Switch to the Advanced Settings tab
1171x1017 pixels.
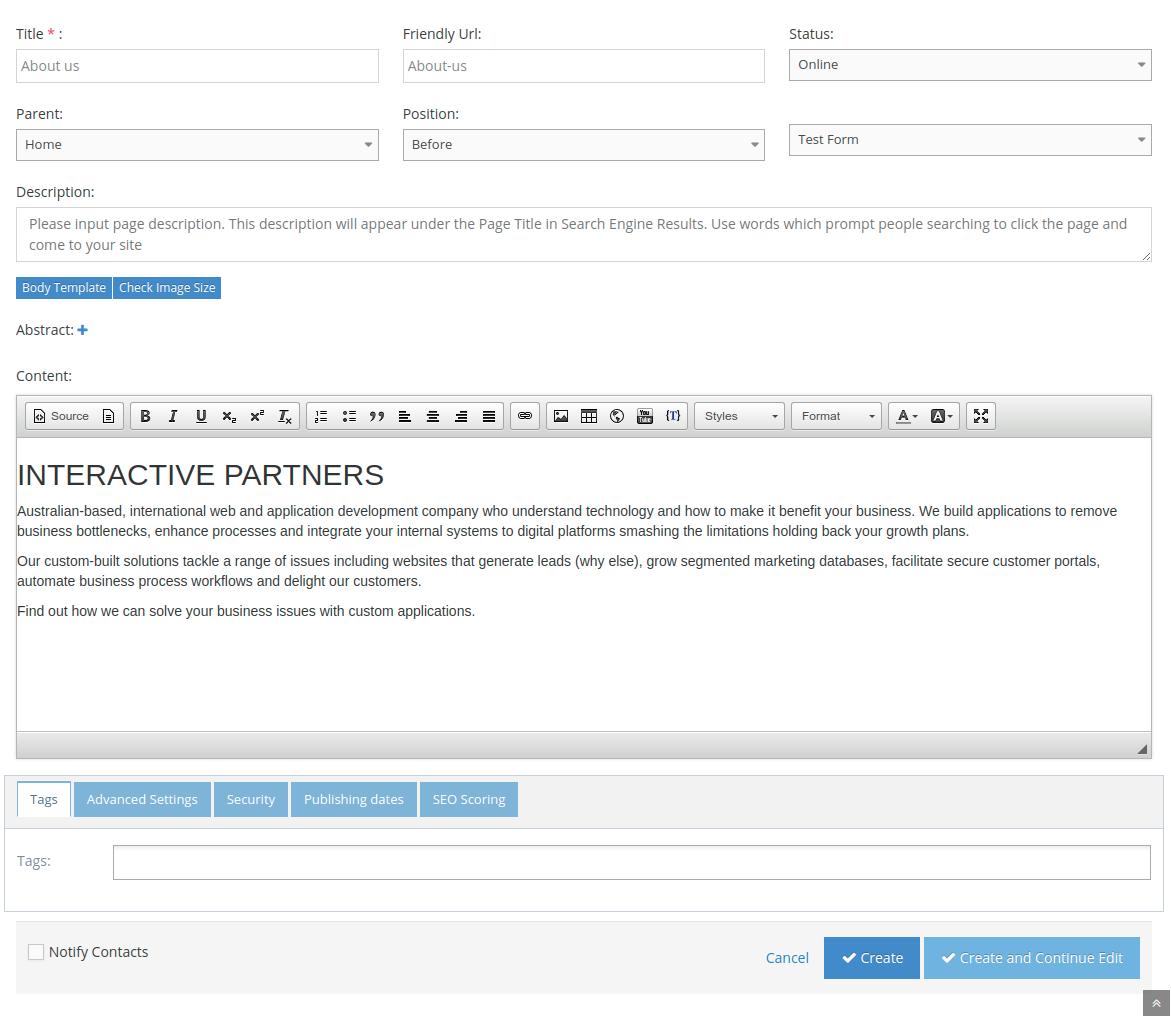pos(141,799)
